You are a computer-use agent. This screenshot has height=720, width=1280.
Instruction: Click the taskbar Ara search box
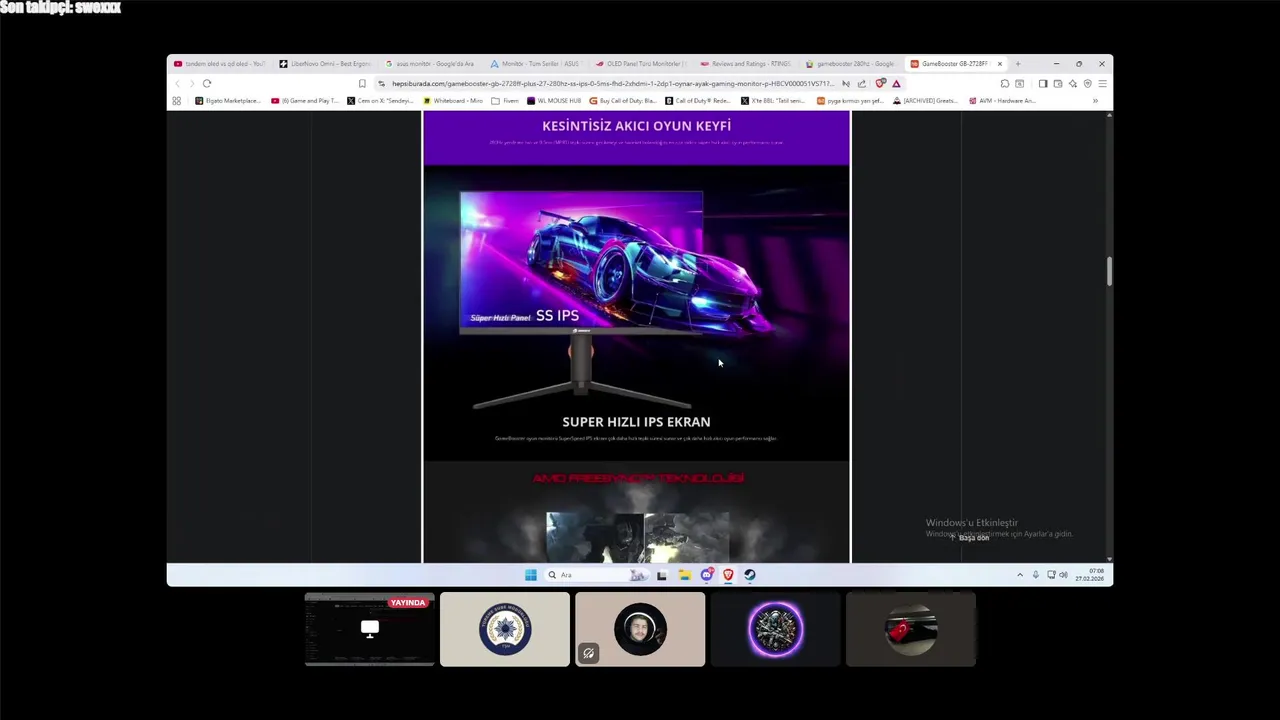click(595, 575)
